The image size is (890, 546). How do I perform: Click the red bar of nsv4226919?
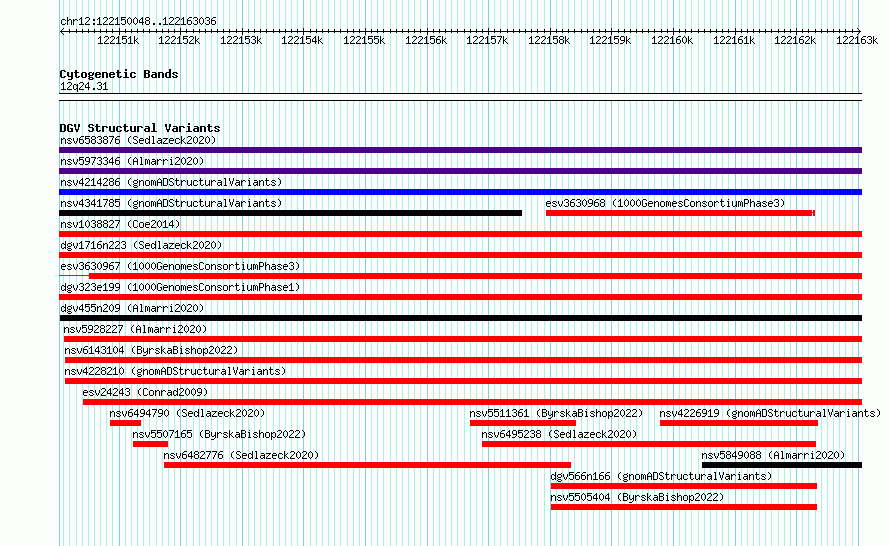click(x=739, y=423)
